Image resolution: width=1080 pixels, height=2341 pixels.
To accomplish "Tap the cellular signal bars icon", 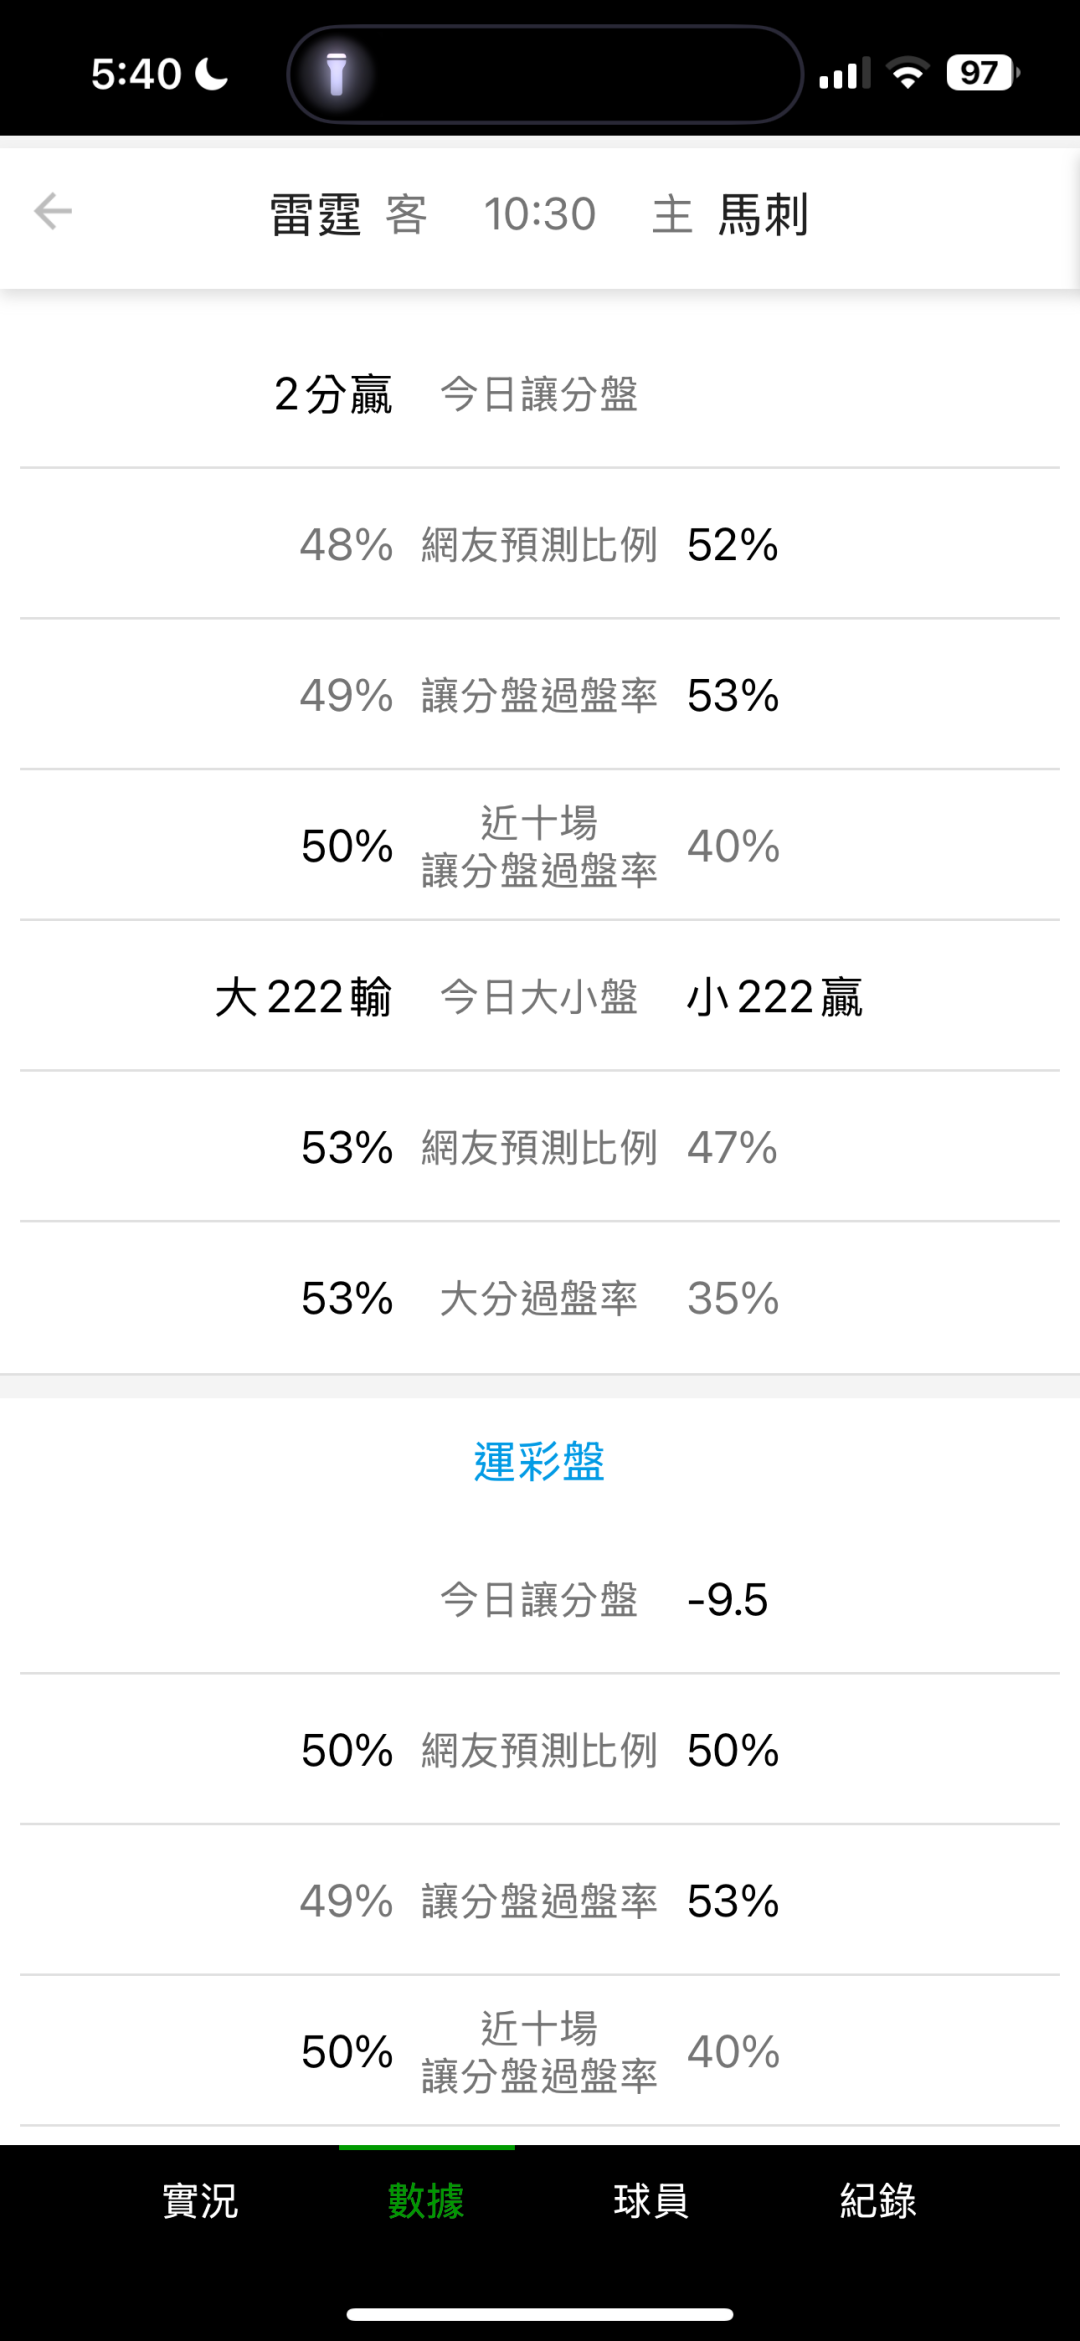I will [x=843, y=74].
